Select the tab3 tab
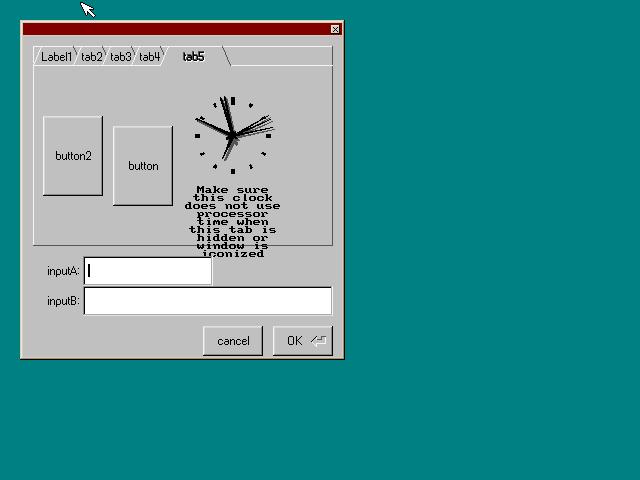Screen dimensions: 640x480 click(120, 56)
